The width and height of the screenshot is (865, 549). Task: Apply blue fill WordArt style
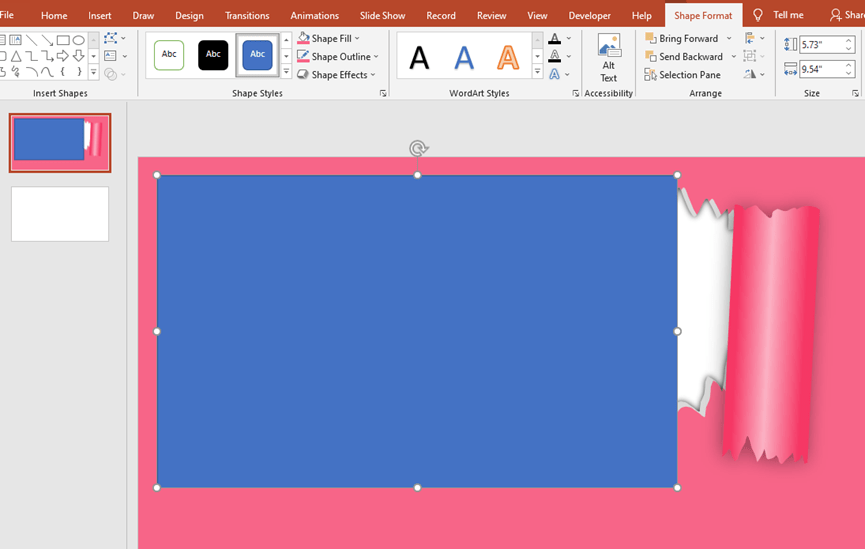tap(464, 57)
